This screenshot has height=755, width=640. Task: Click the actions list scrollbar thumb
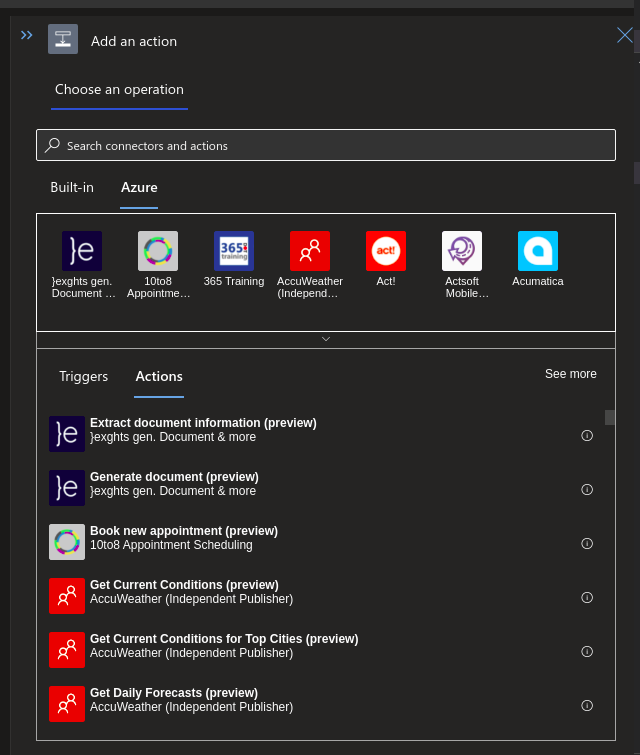pyautogui.click(x=610, y=417)
